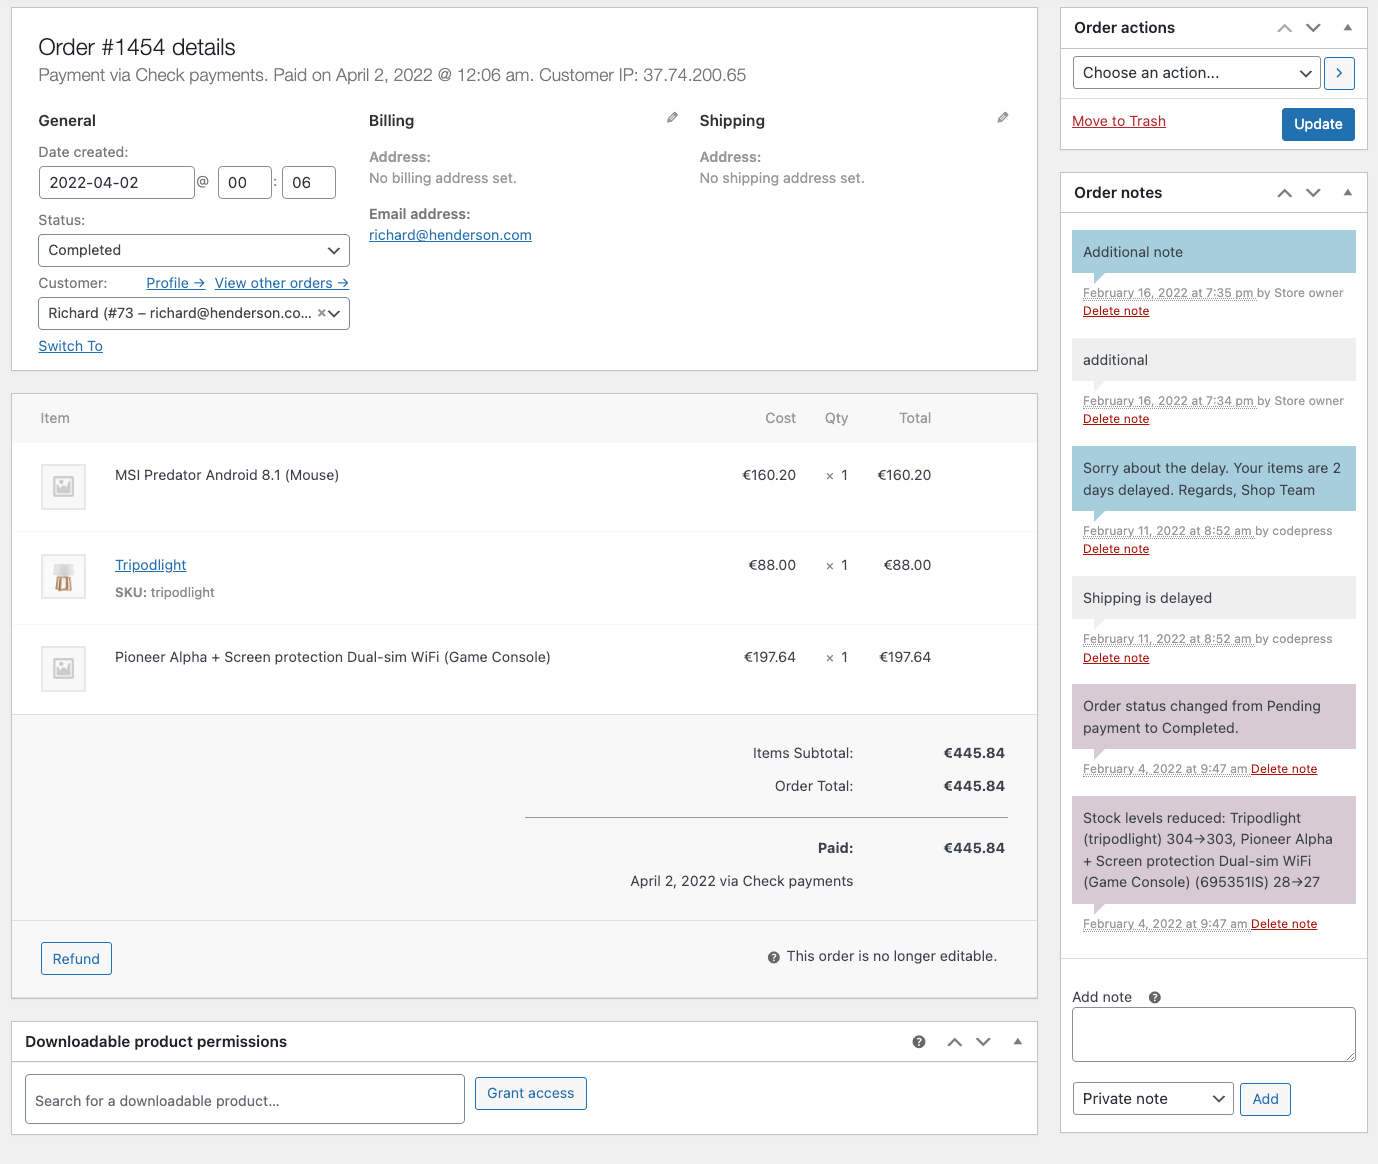This screenshot has height=1164, width=1378.
Task: Click the Update button
Action: click(1318, 124)
